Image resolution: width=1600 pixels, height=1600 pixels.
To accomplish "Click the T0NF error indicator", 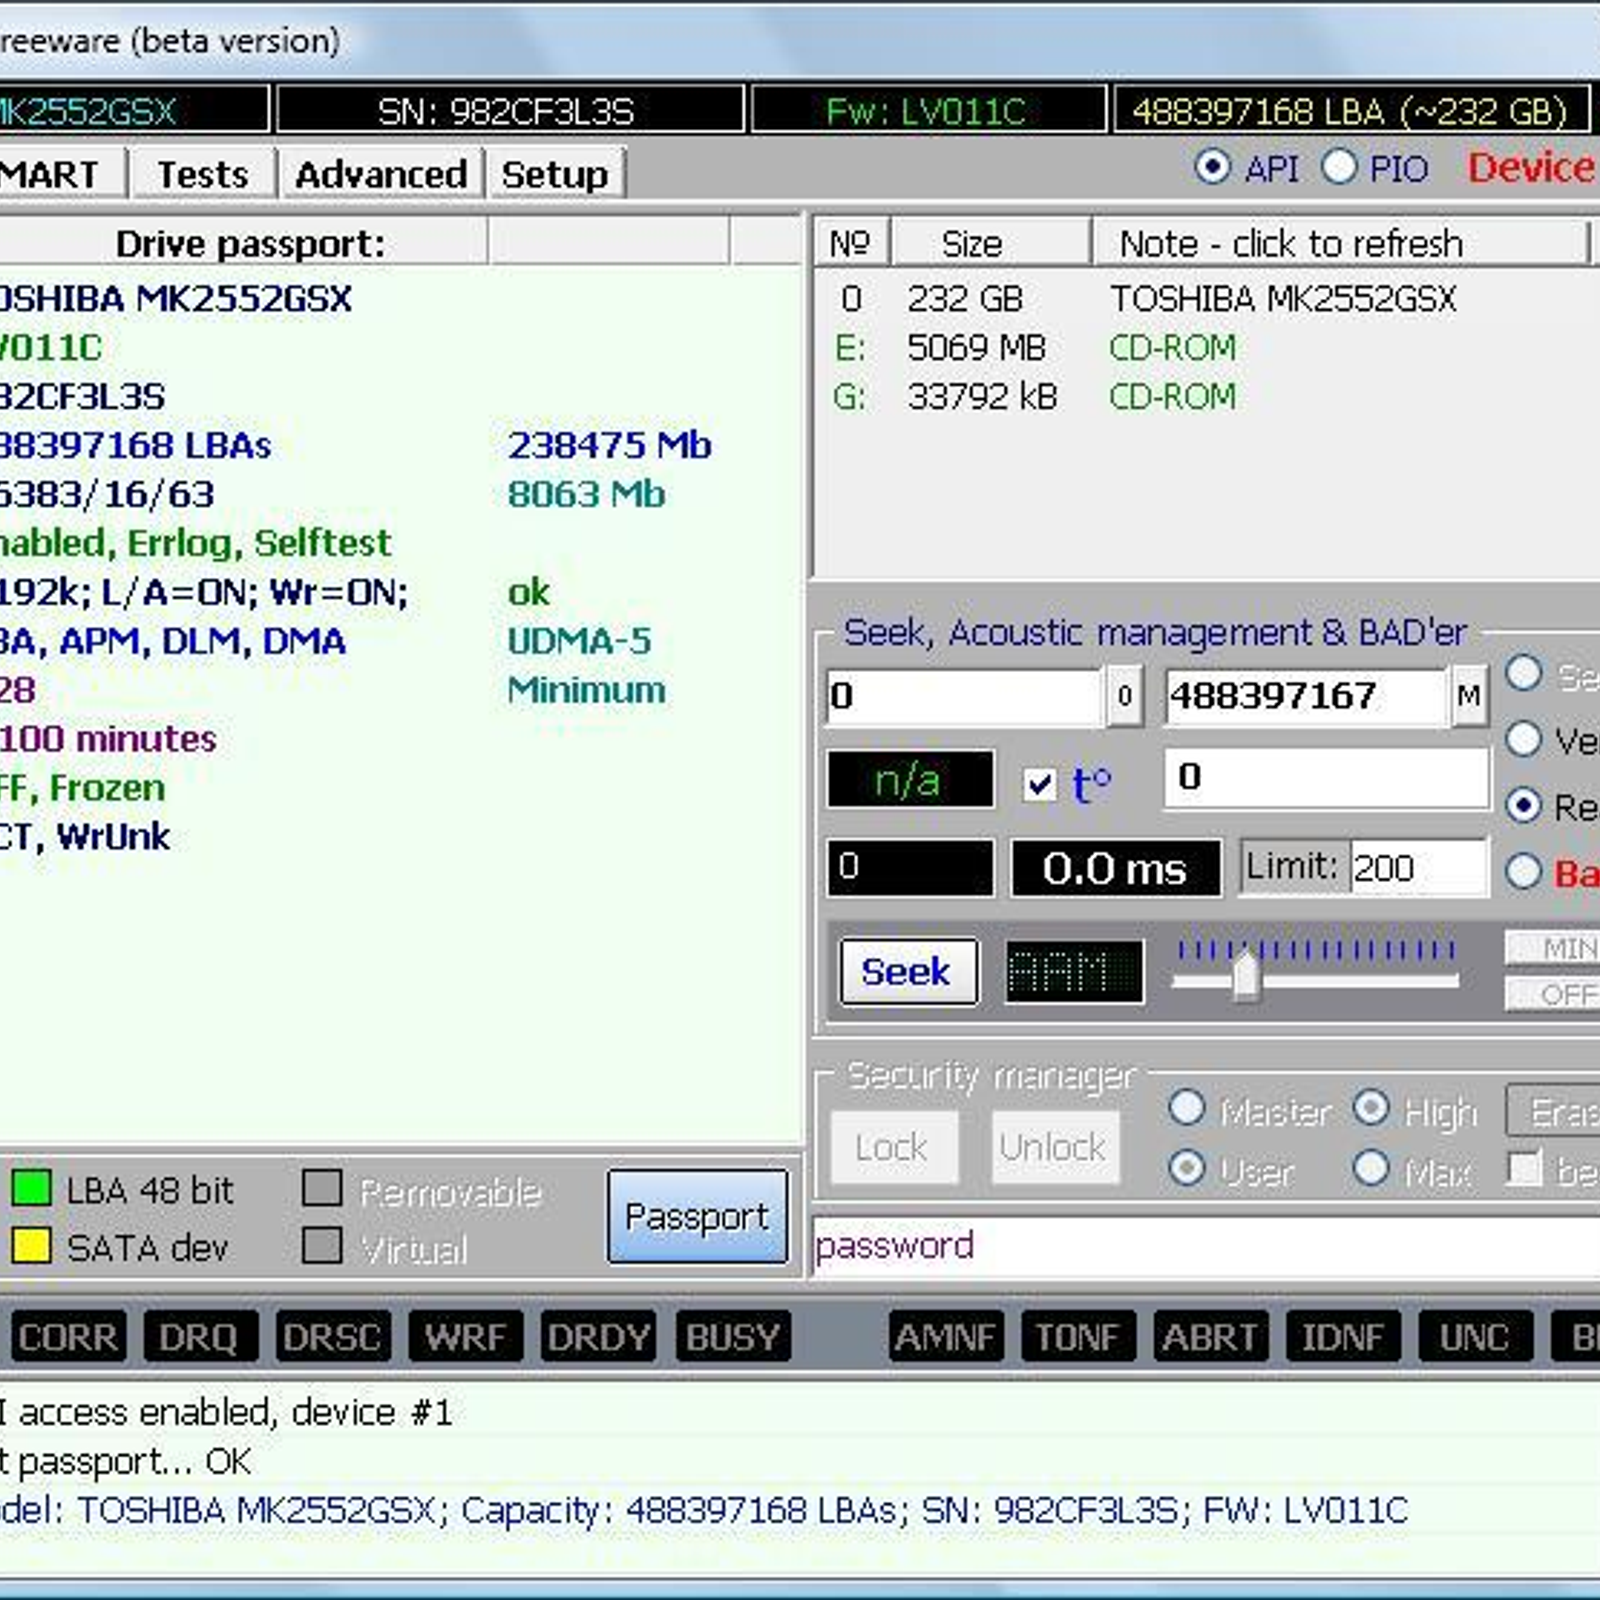I will click(x=1078, y=1337).
